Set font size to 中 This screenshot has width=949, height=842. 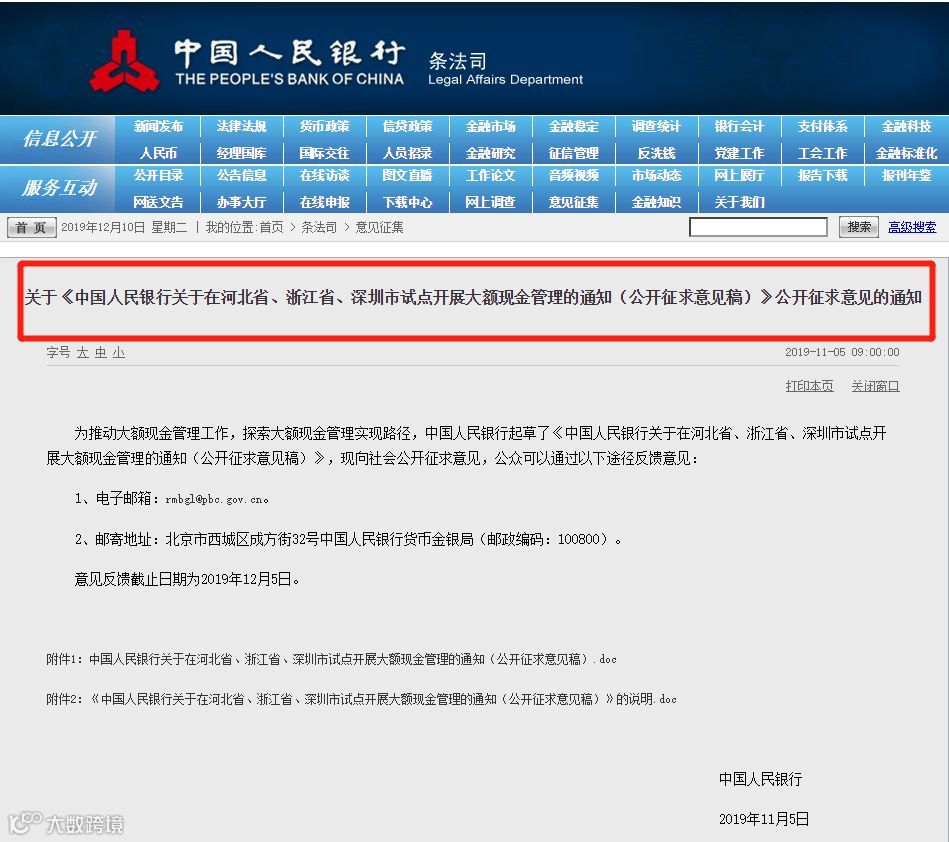tap(100, 352)
